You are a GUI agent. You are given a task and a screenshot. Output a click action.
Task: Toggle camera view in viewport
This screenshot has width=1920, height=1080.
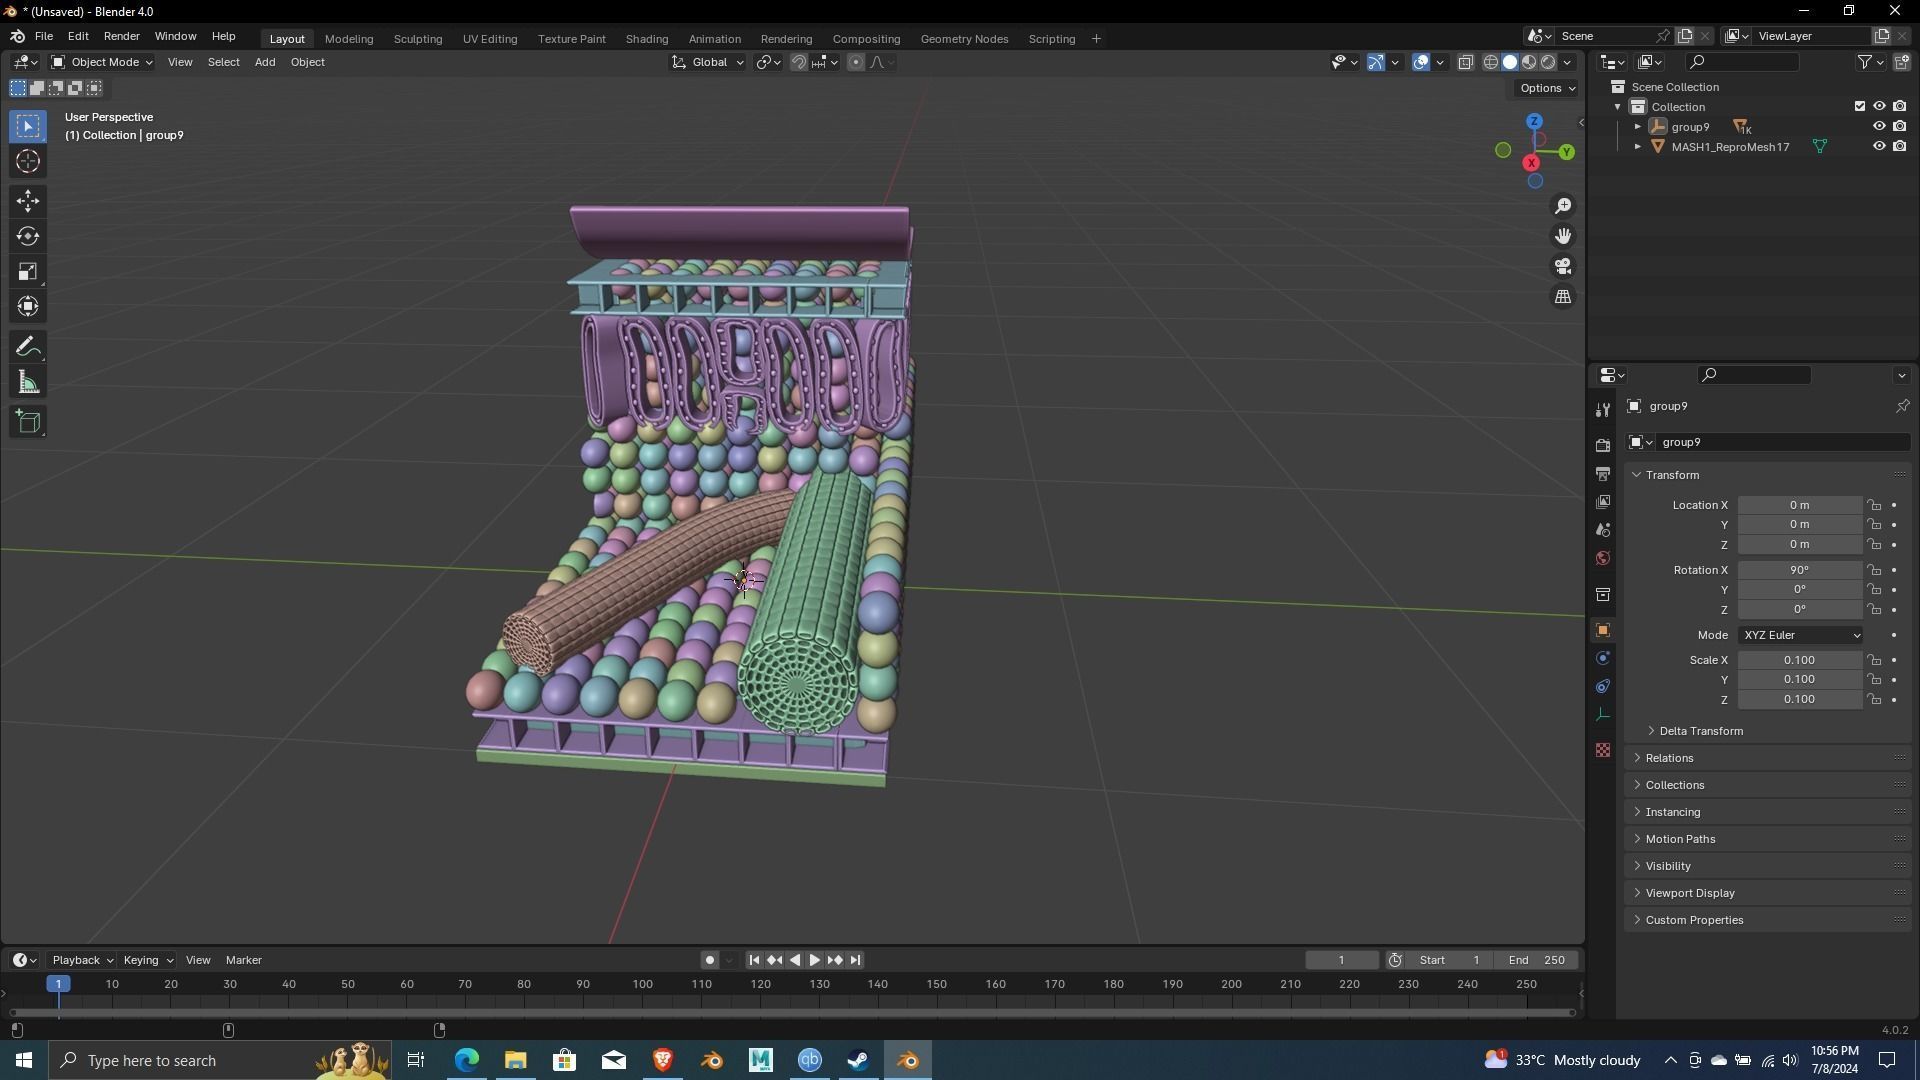tap(1563, 267)
